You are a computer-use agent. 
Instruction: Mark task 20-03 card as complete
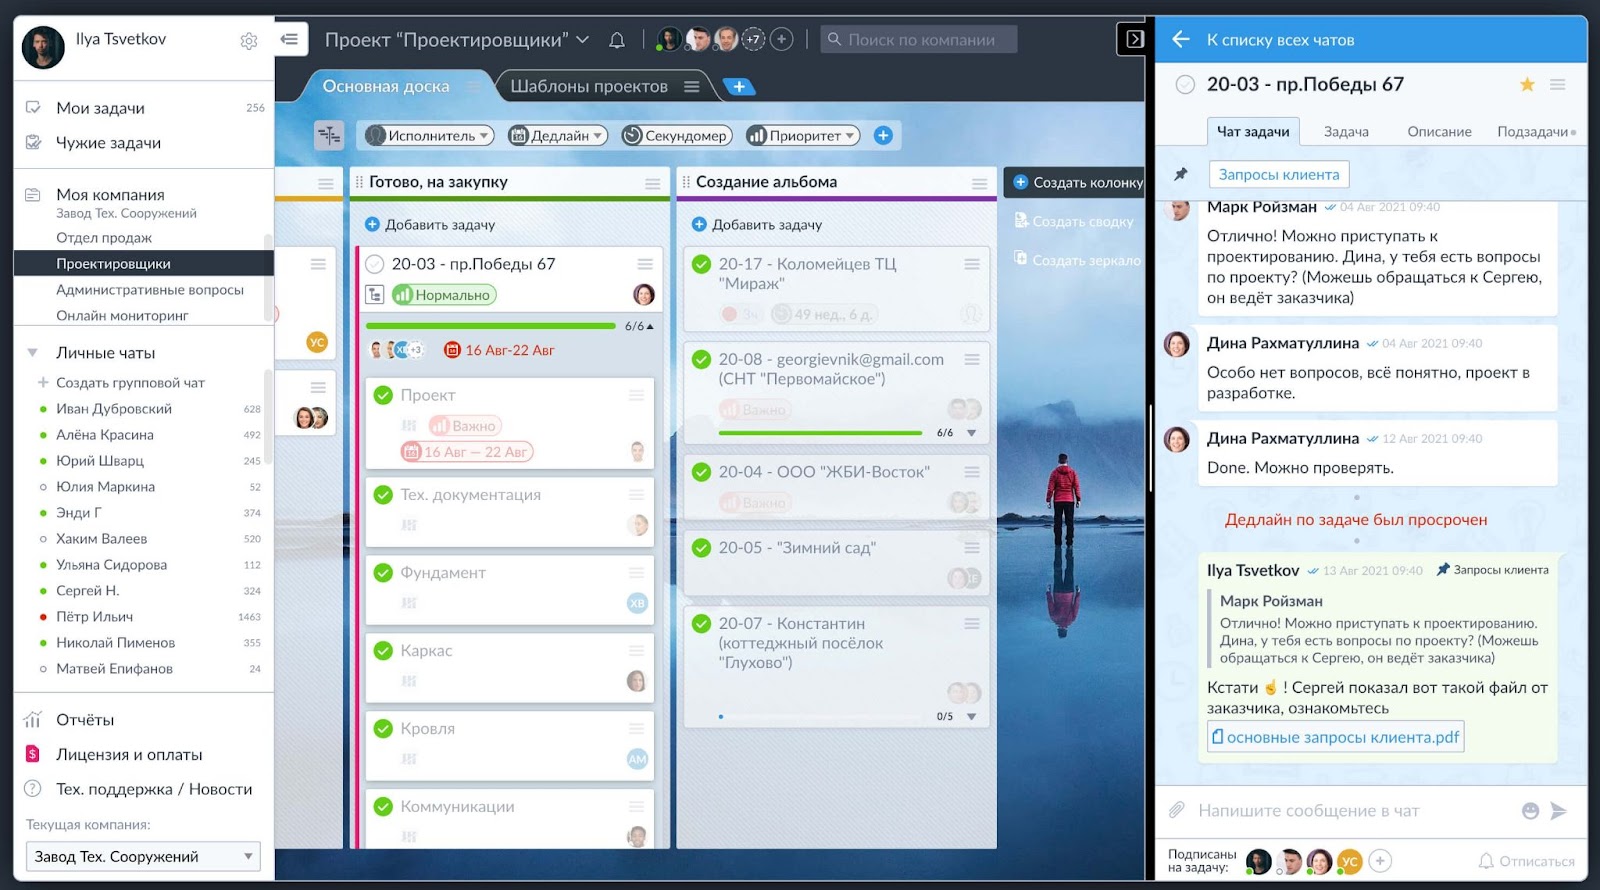click(x=375, y=264)
